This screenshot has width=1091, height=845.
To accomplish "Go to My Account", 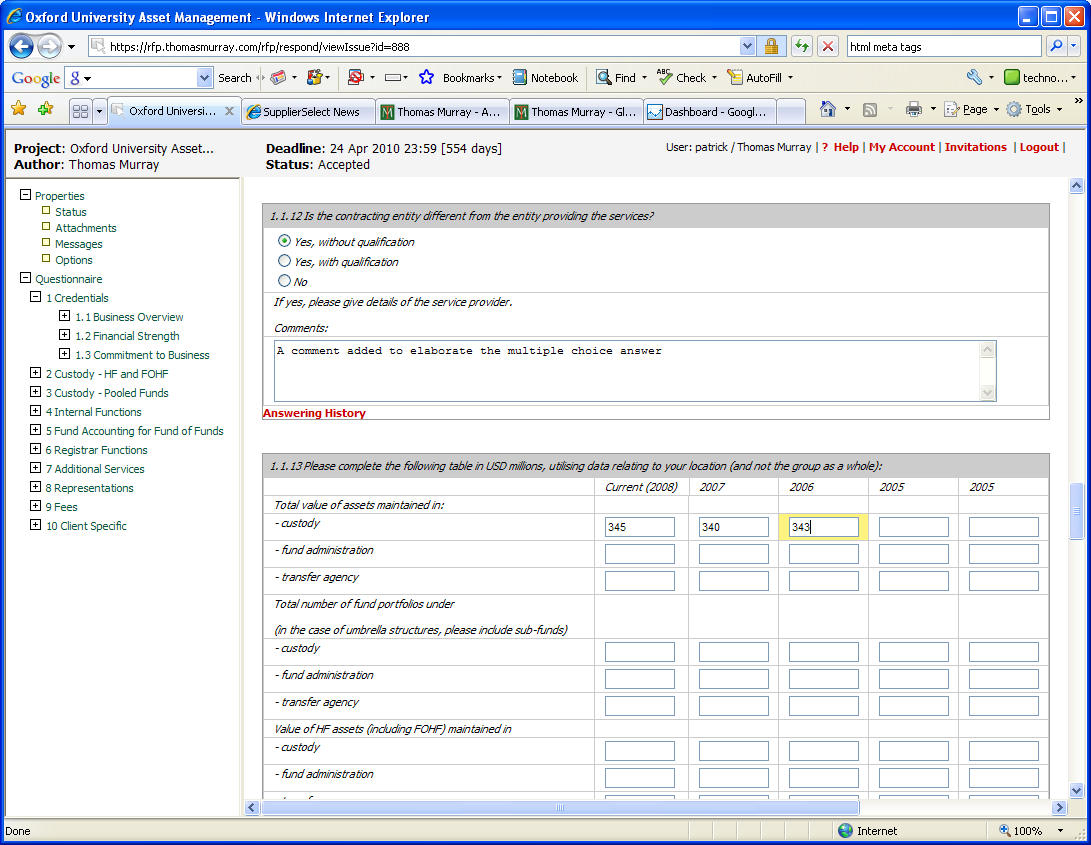I will point(902,147).
